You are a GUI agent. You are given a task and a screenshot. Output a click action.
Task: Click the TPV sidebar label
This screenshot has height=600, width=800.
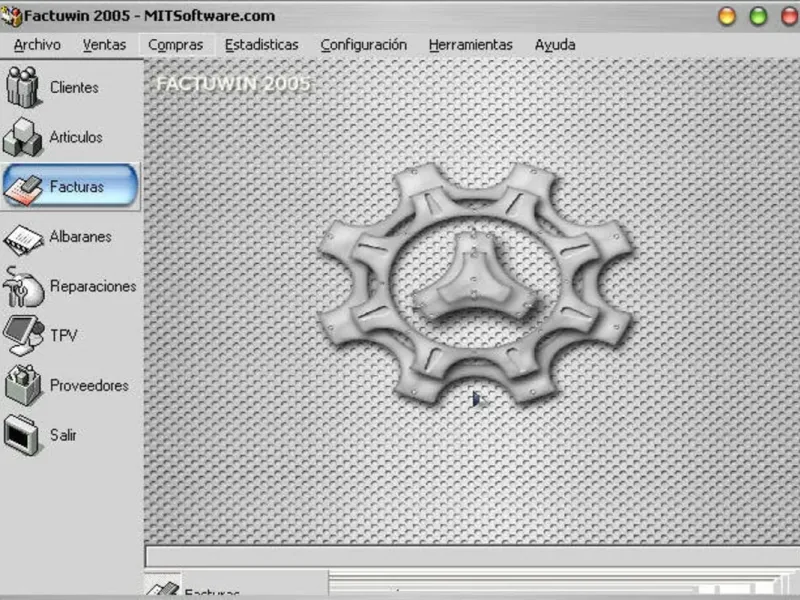pos(64,335)
